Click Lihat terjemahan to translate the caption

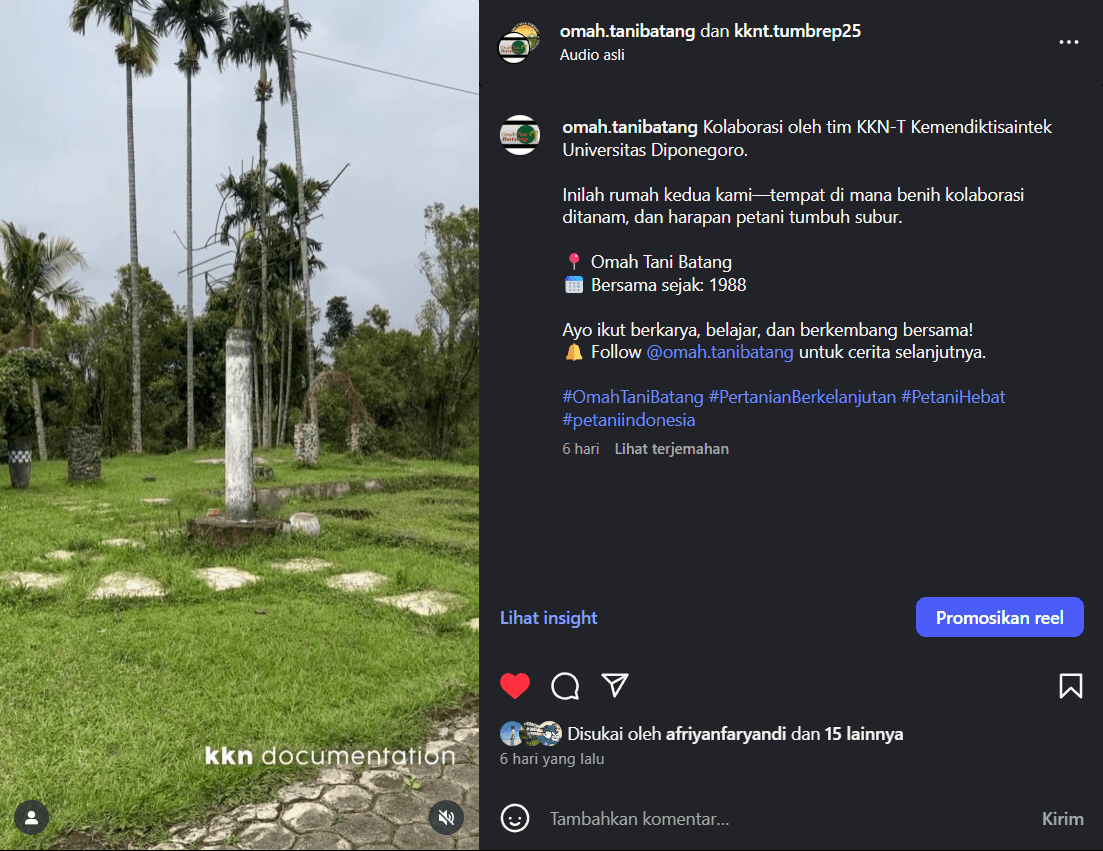click(671, 448)
